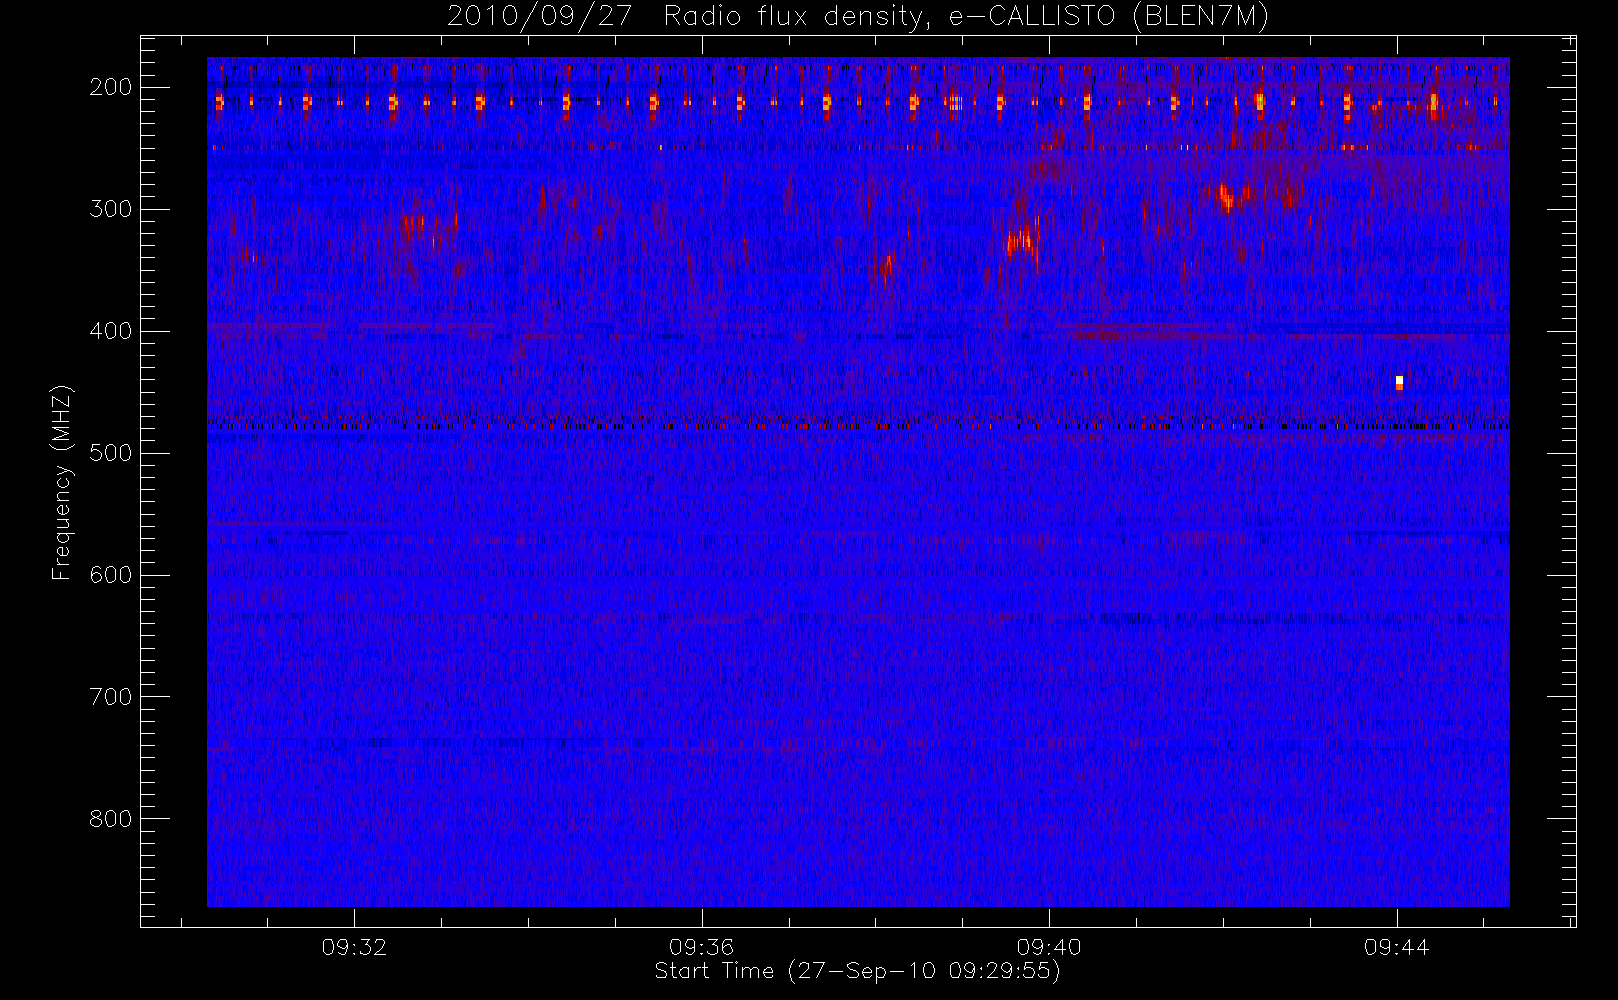Click the 300 frequency tick label
Viewport: 1618px width, 1000px height.
click(110, 209)
